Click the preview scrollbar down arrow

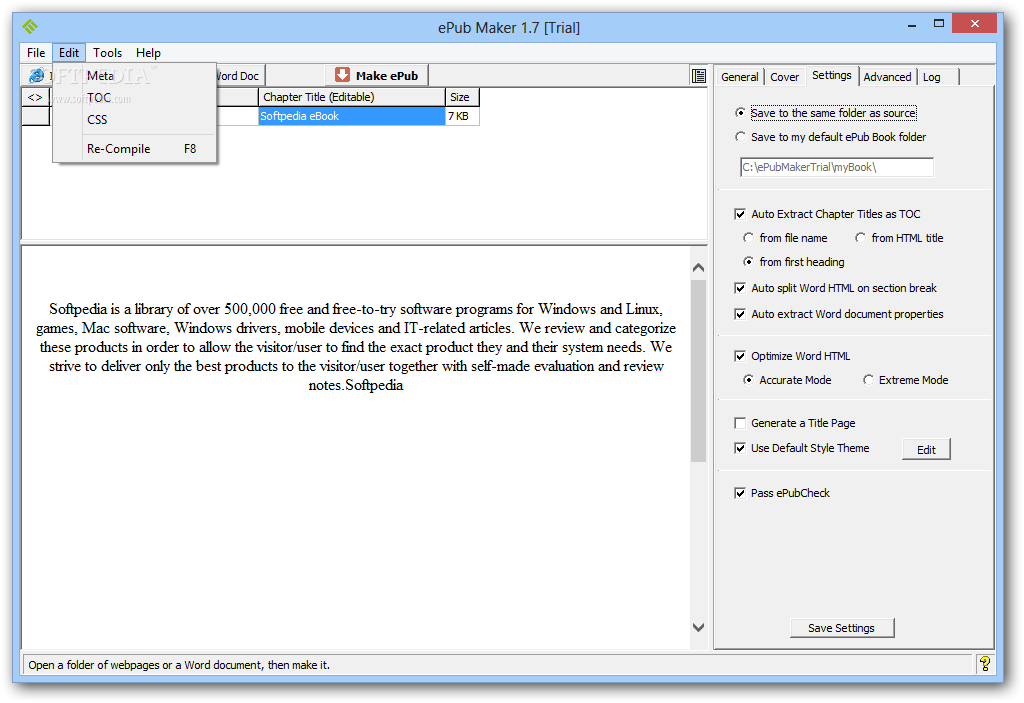coord(698,627)
